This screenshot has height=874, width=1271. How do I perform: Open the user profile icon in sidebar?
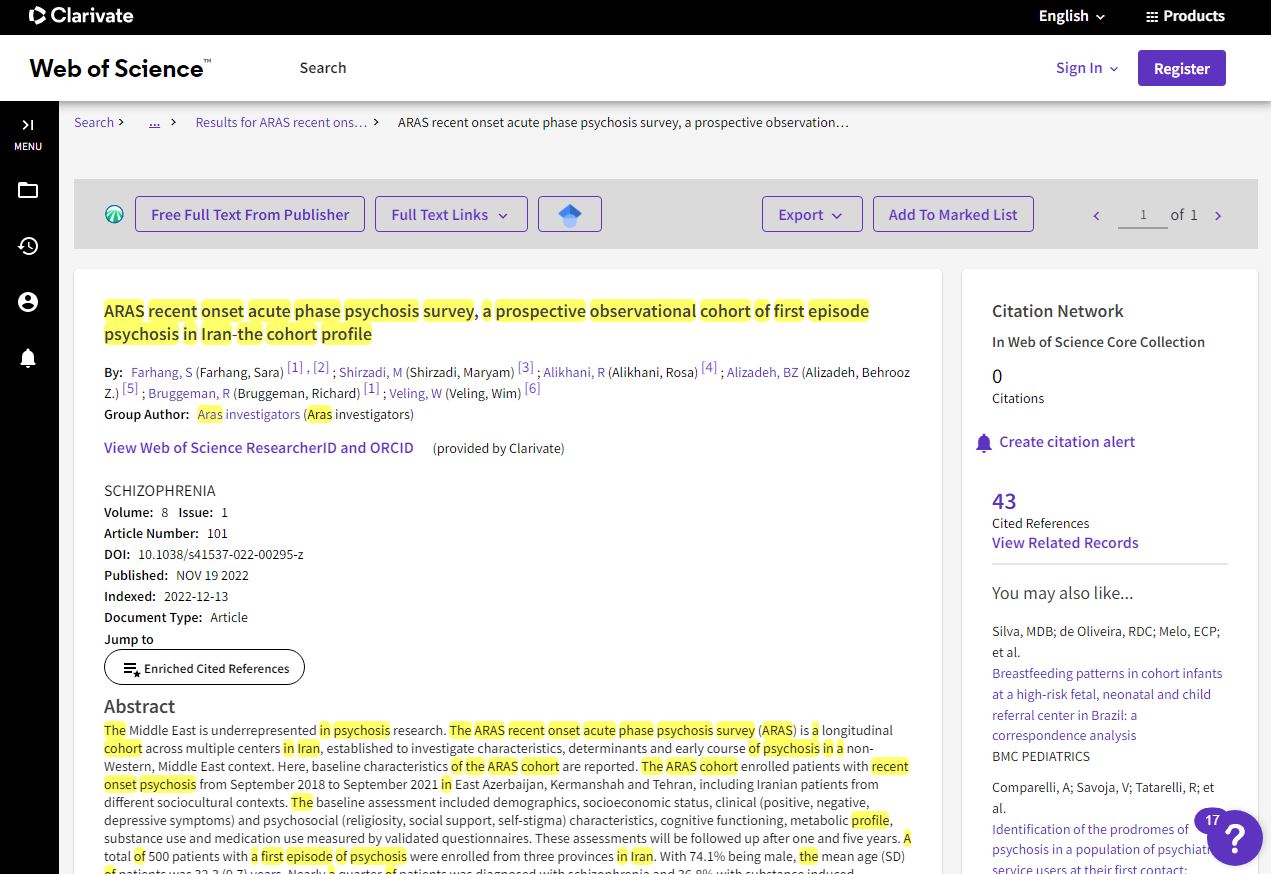(x=28, y=302)
